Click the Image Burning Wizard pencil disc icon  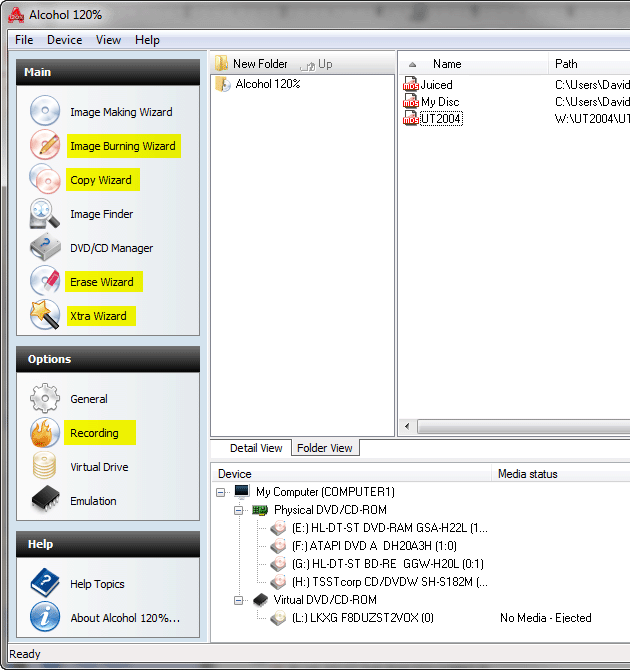[x=45, y=144]
